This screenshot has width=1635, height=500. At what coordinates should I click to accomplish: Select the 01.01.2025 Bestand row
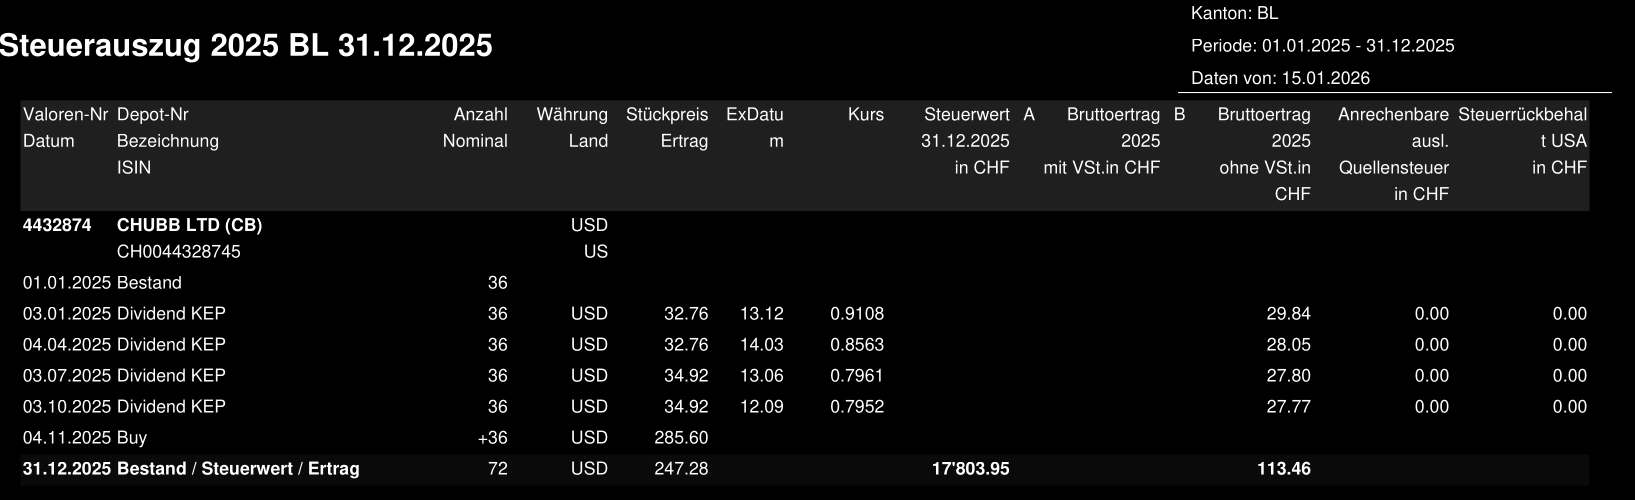pyautogui.click(x=102, y=283)
